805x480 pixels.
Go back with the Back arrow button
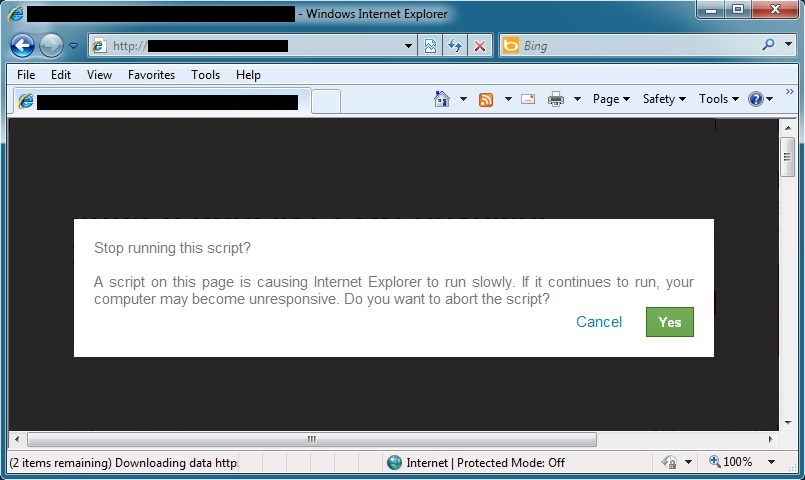tap(22, 46)
